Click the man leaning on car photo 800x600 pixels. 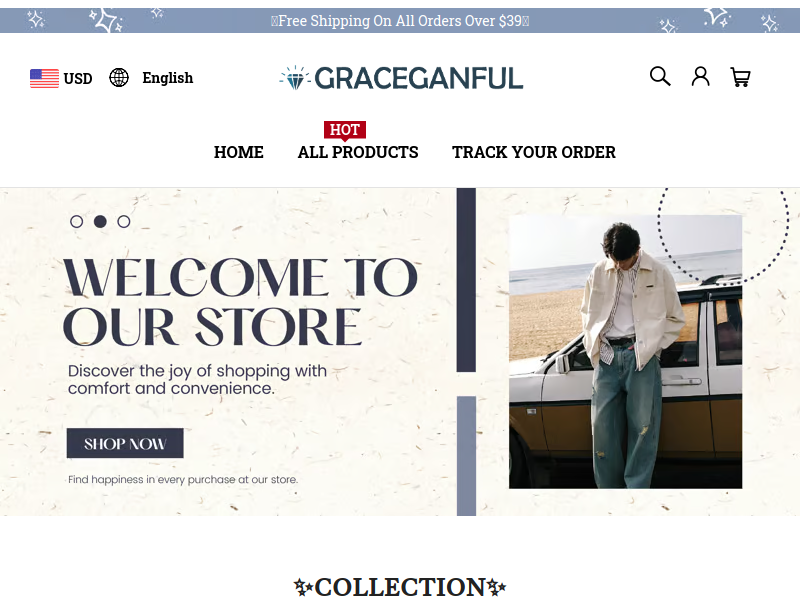click(x=626, y=352)
